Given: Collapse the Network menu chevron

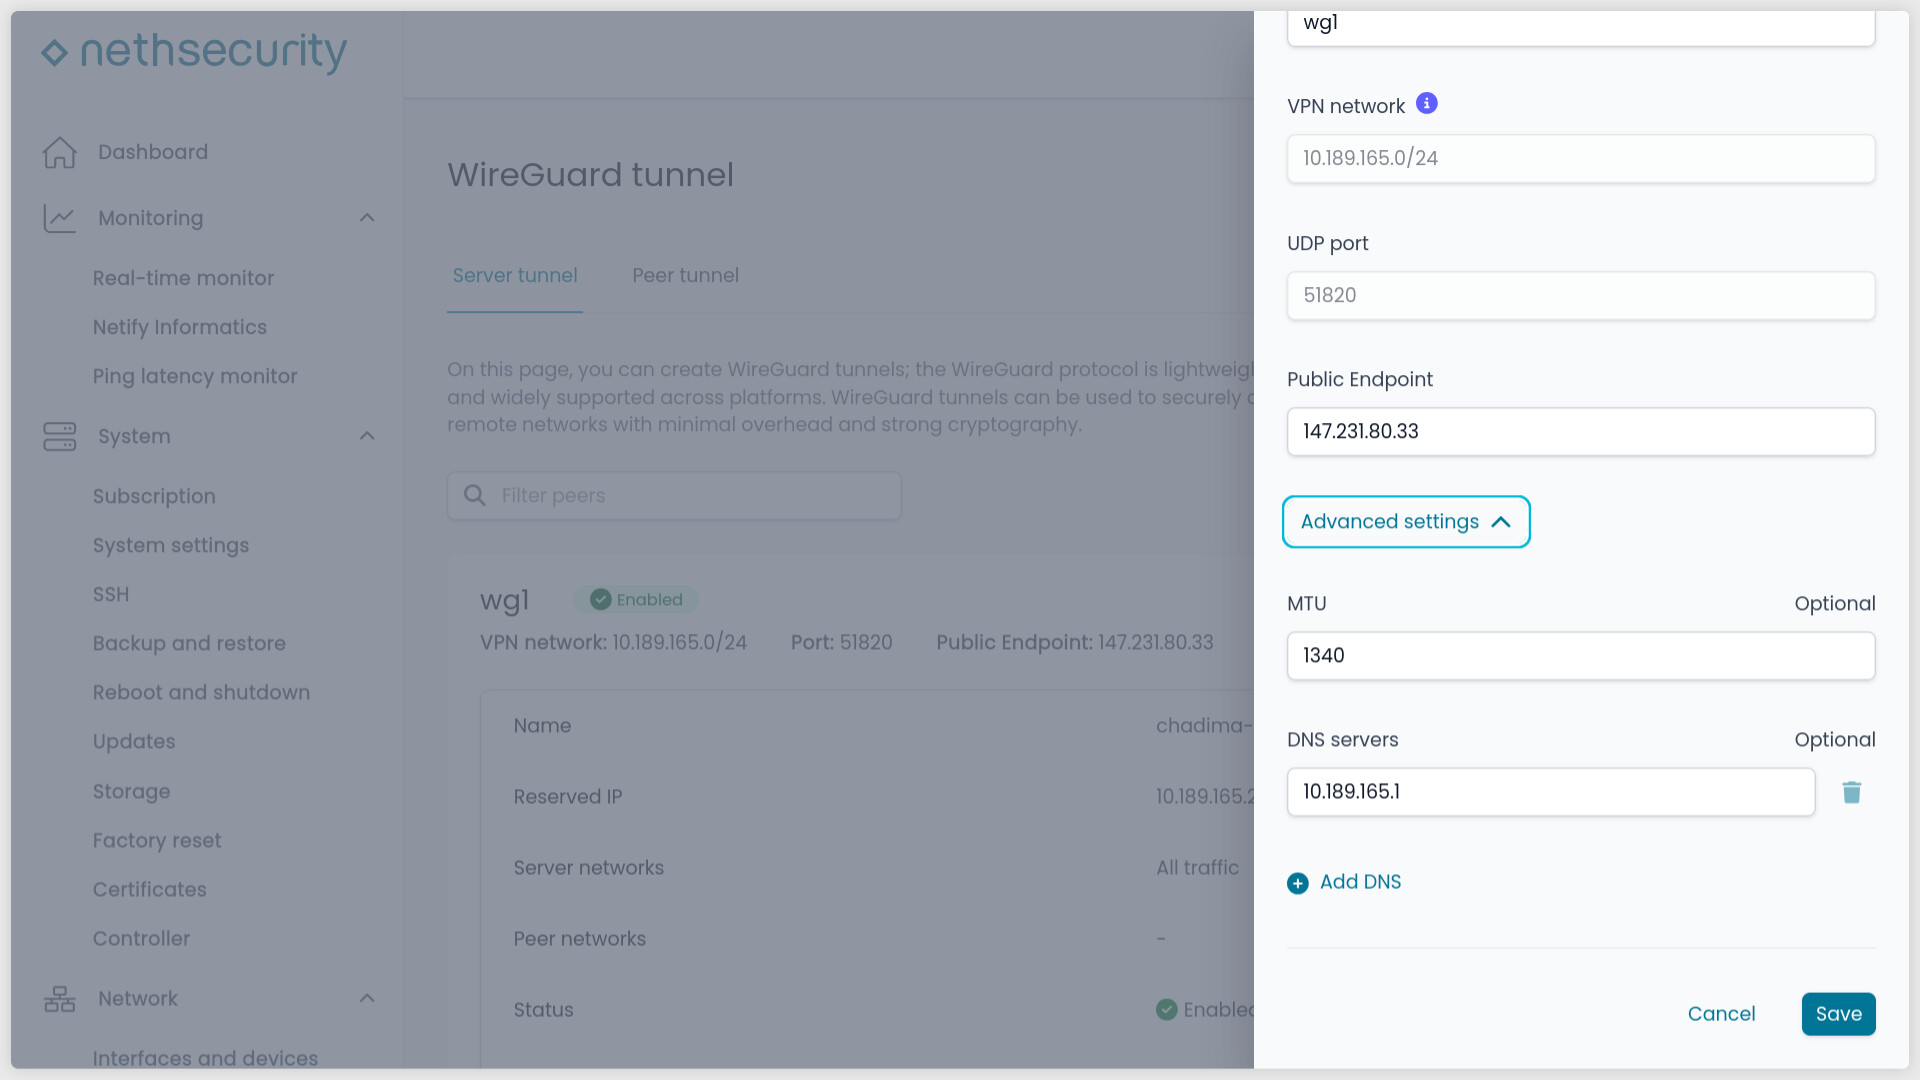Looking at the screenshot, I should coord(367,999).
